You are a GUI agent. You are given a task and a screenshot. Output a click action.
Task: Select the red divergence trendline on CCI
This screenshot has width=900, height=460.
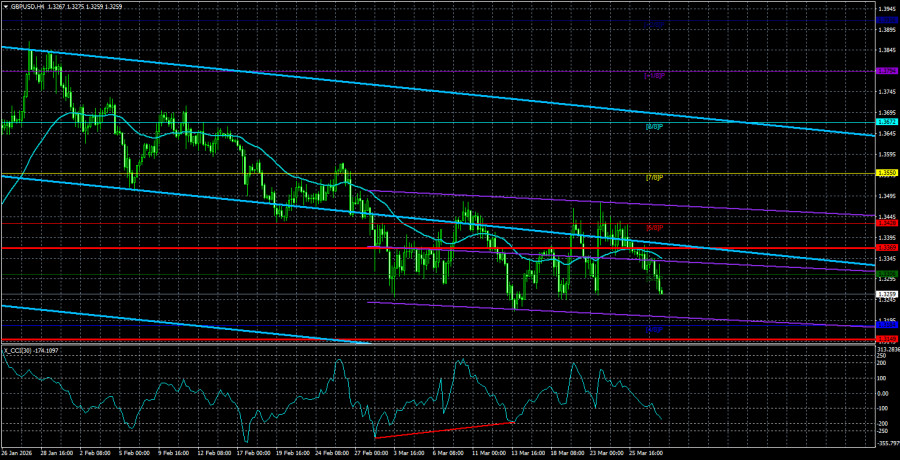445,430
